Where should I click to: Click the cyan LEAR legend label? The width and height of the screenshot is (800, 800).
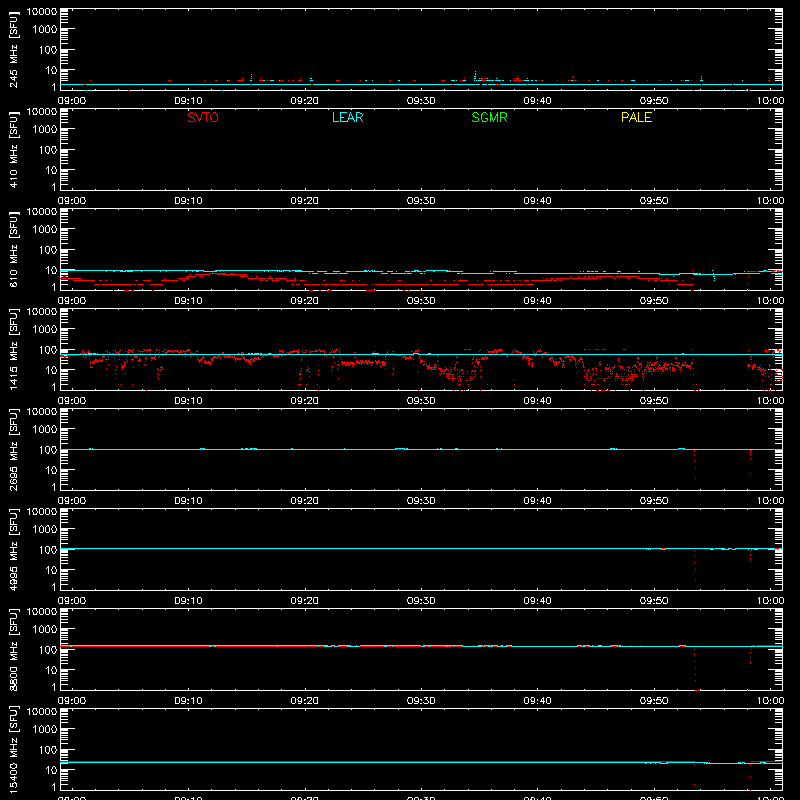tap(347, 117)
